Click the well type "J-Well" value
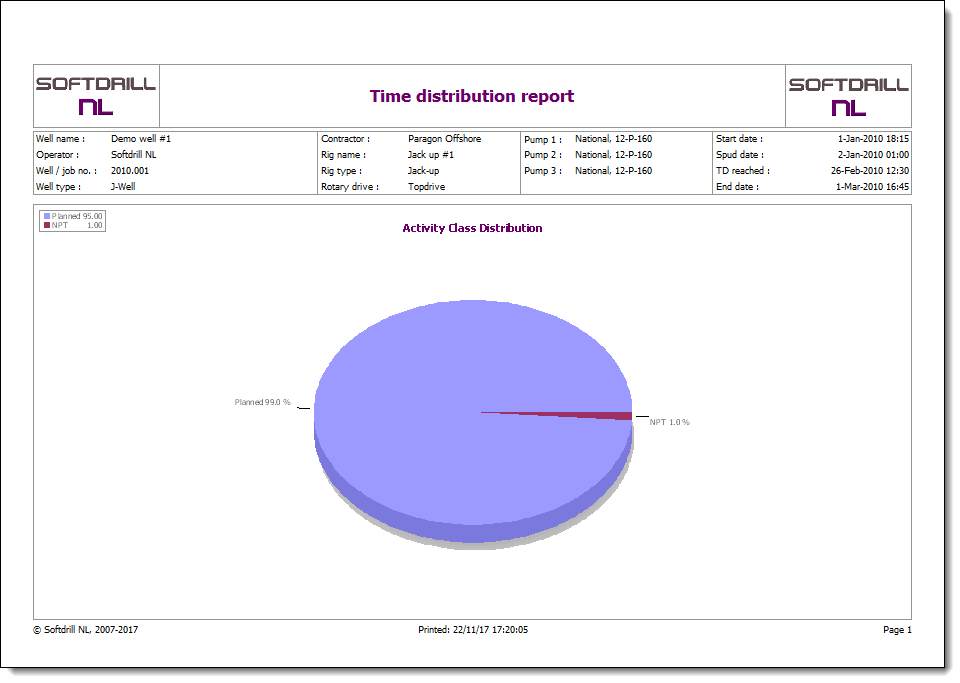 coord(123,187)
